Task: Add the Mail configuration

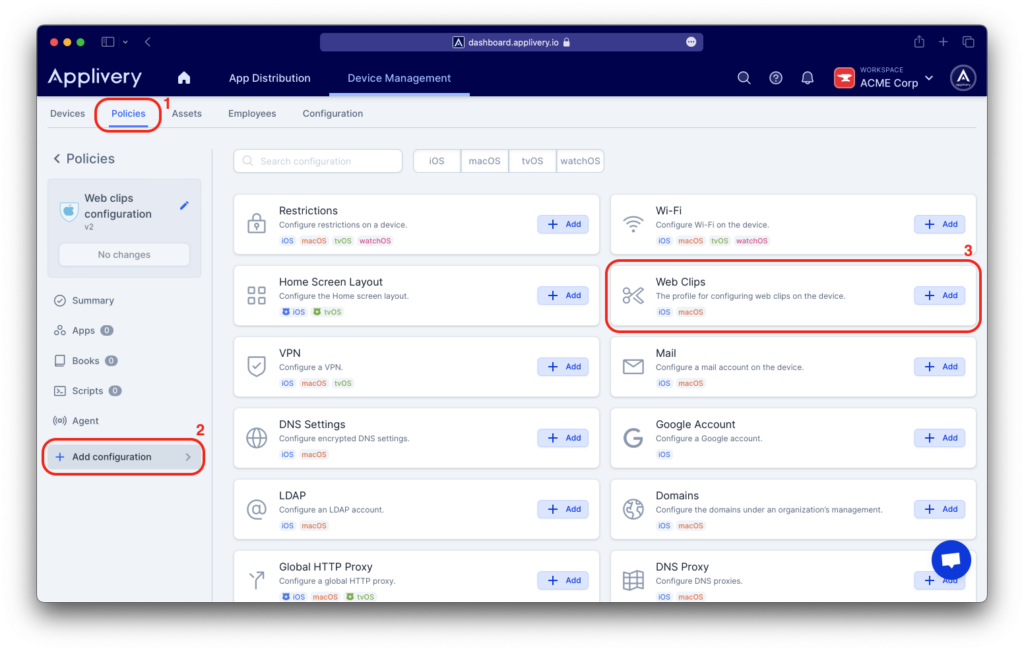Action: tap(940, 366)
